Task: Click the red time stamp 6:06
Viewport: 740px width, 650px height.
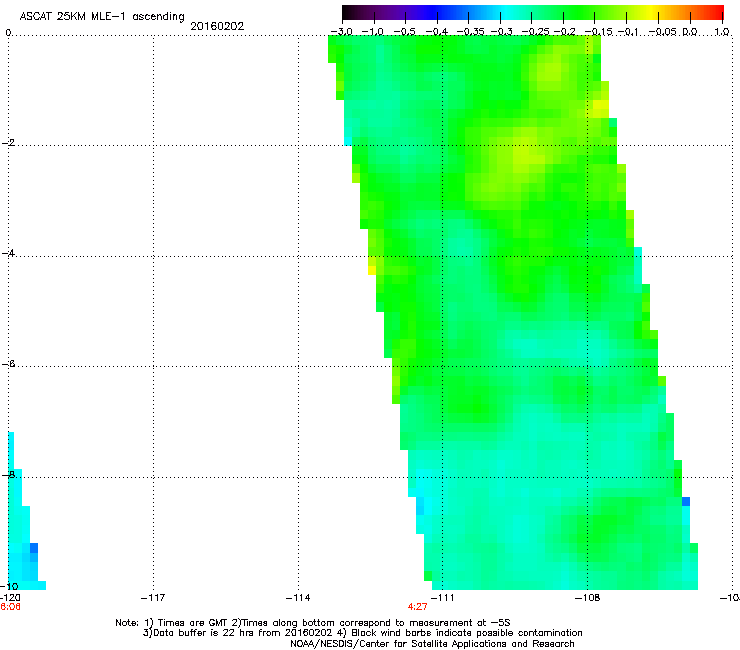Action: tap(10, 607)
